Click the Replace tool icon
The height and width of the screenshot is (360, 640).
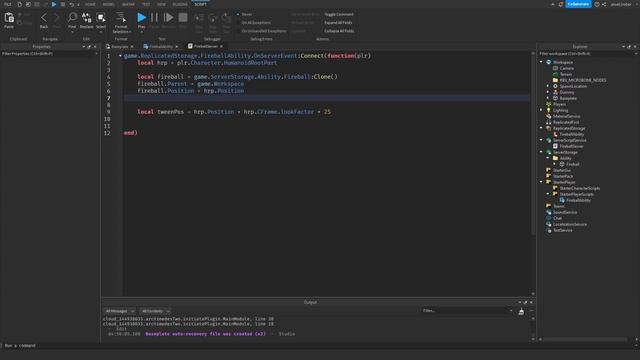coord(87,17)
